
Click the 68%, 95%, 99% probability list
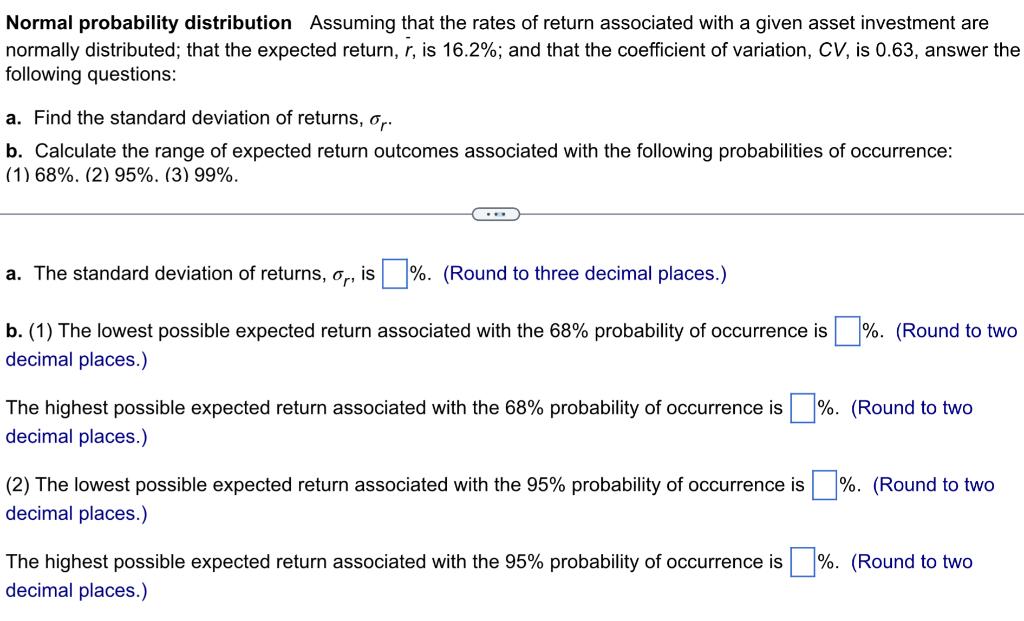pyautogui.click(x=120, y=177)
